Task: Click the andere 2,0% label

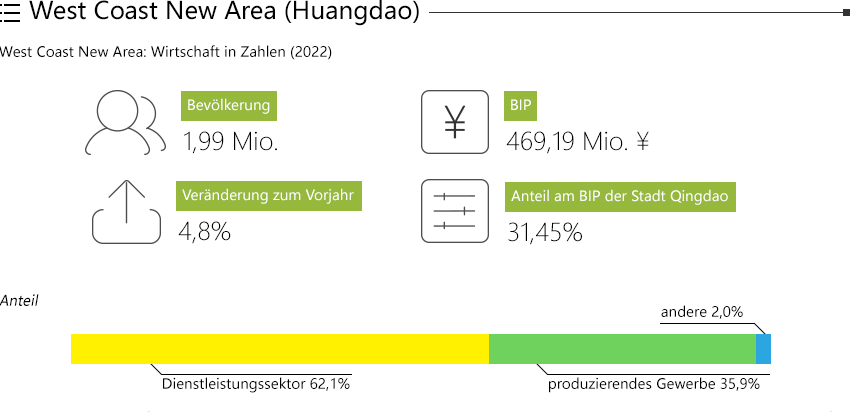Action: [701, 312]
